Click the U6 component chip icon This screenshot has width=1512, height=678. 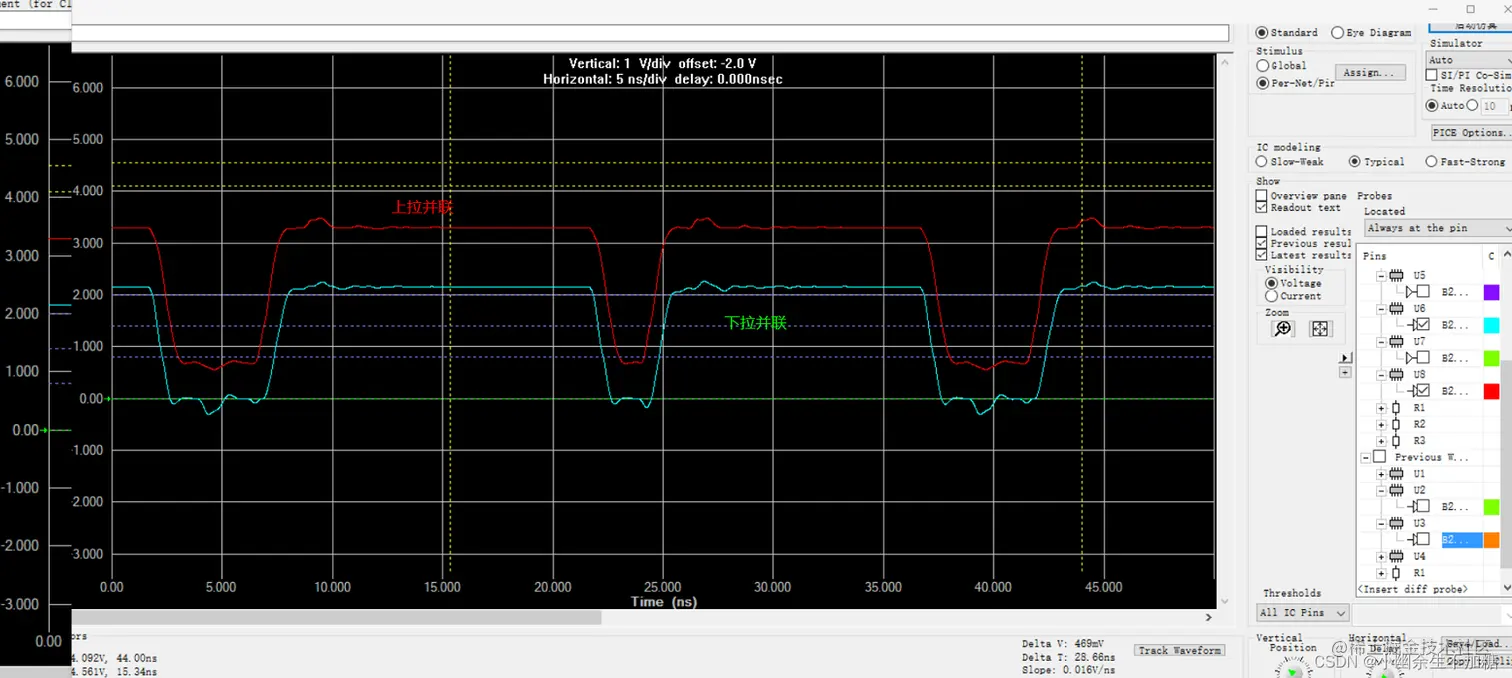tap(1397, 308)
